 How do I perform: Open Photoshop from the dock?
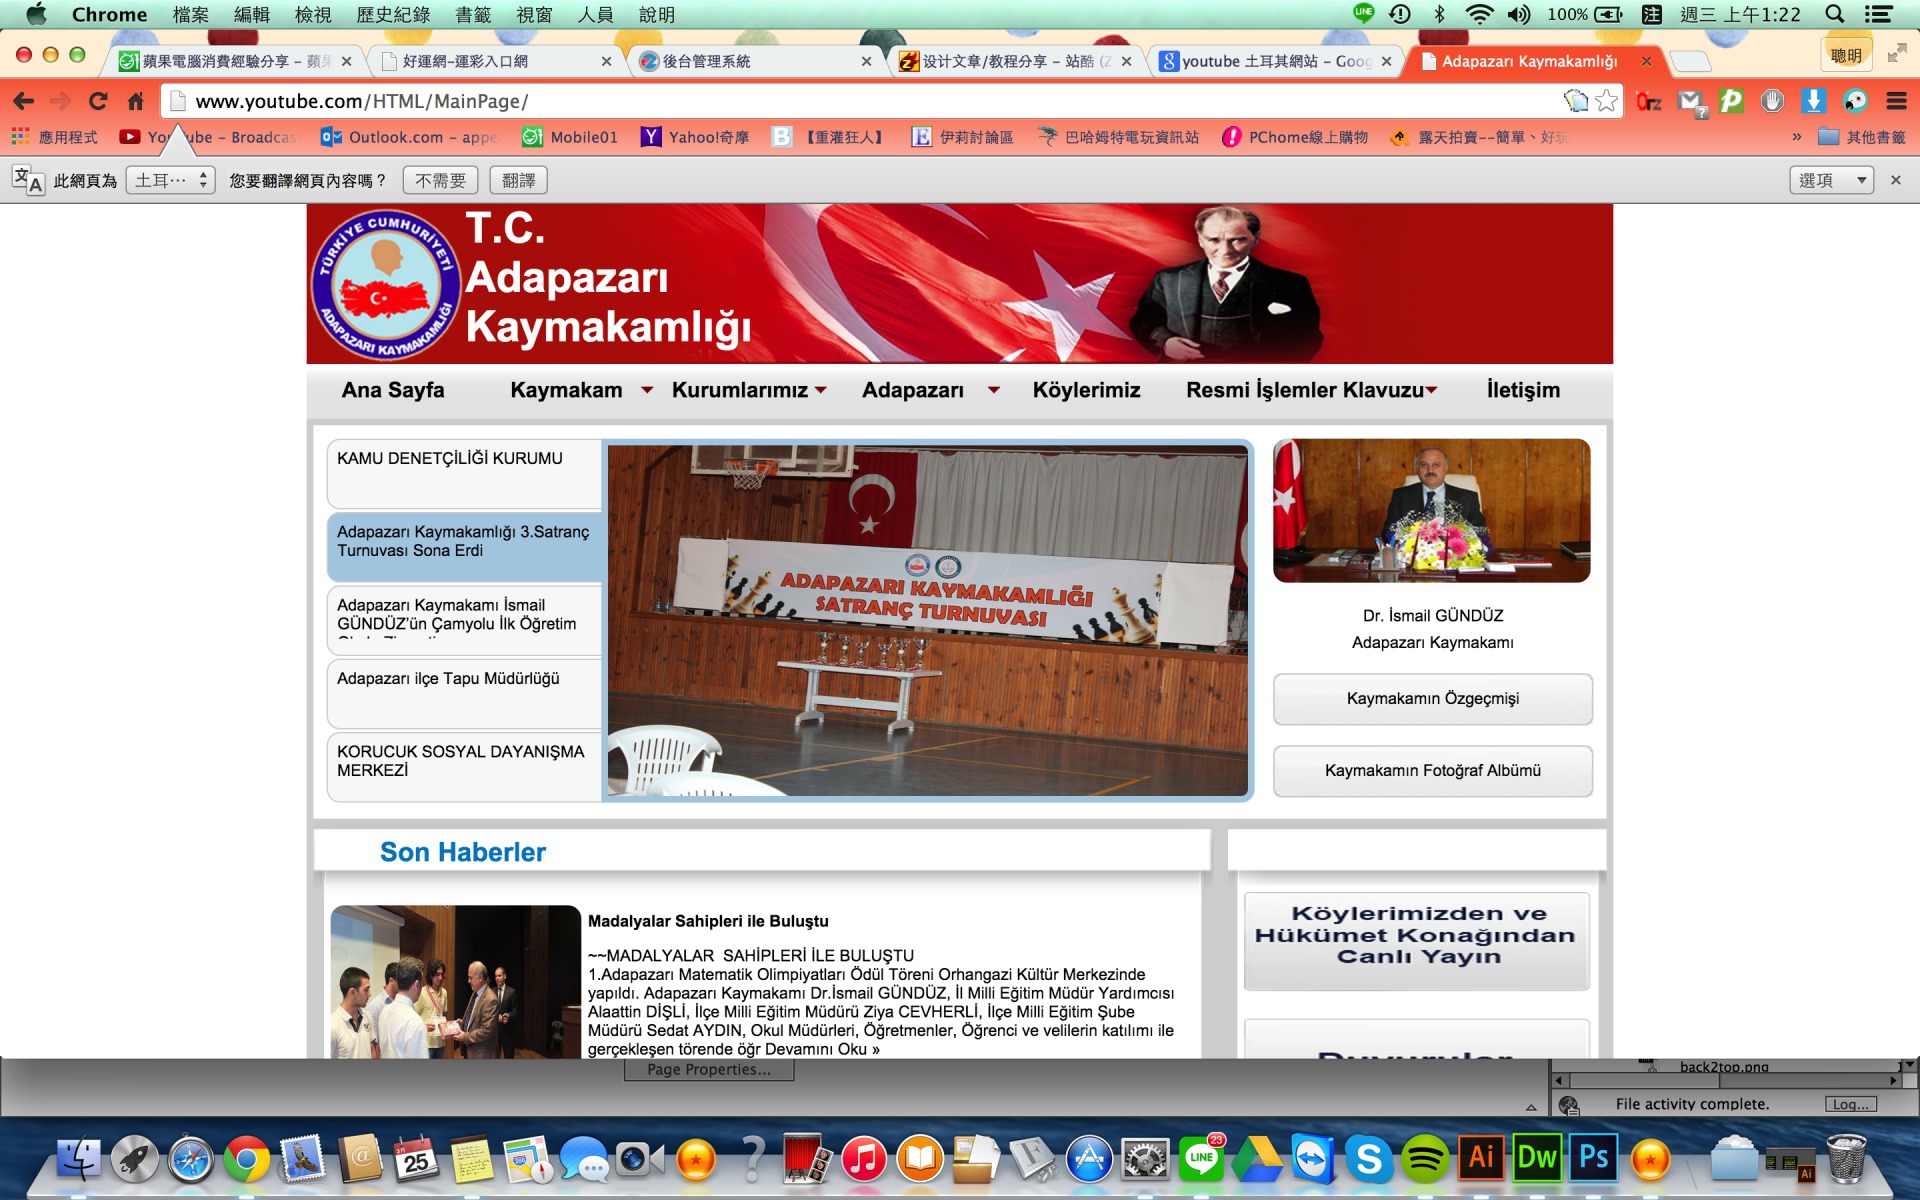click(x=1593, y=1158)
